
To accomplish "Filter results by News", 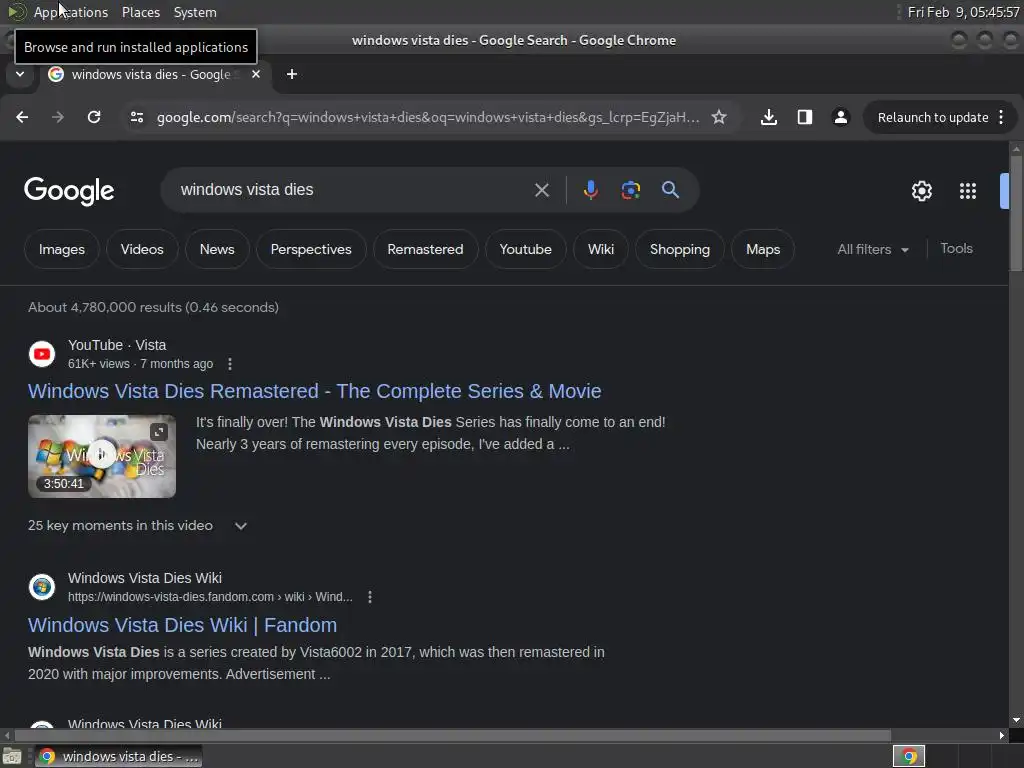I will [x=217, y=249].
